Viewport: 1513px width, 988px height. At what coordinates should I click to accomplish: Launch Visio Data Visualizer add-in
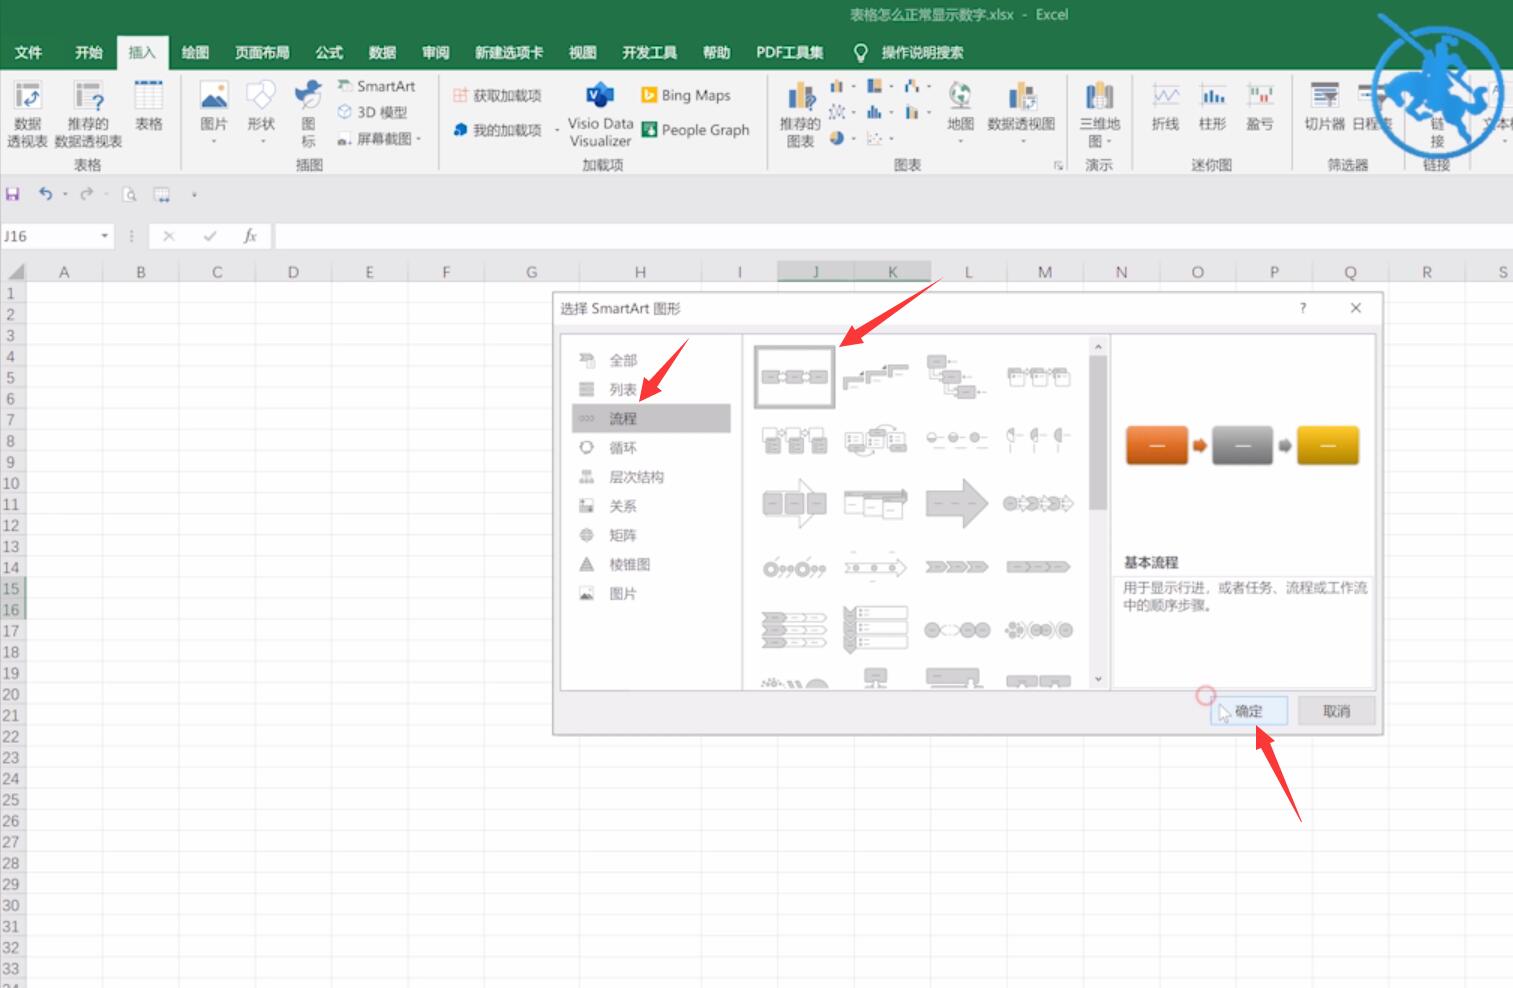pyautogui.click(x=600, y=114)
